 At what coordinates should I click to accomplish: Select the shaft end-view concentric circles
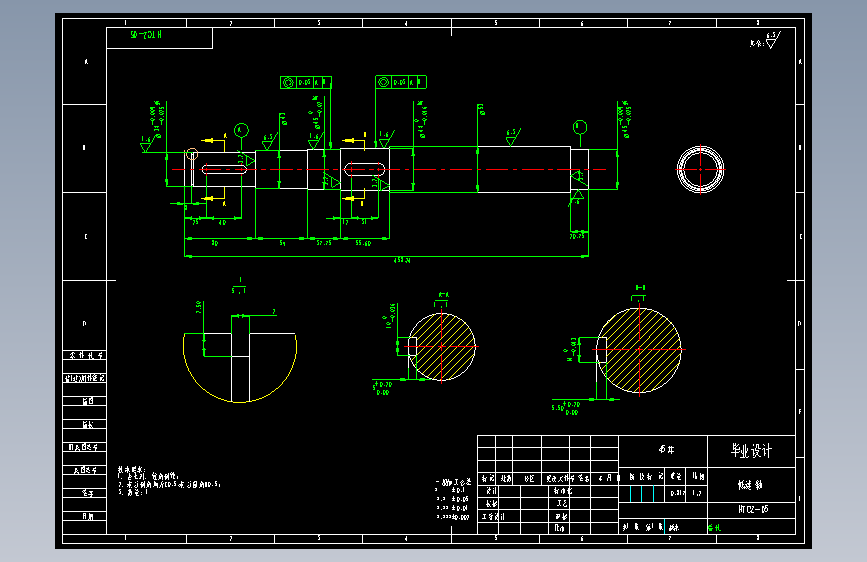coord(701,169)
